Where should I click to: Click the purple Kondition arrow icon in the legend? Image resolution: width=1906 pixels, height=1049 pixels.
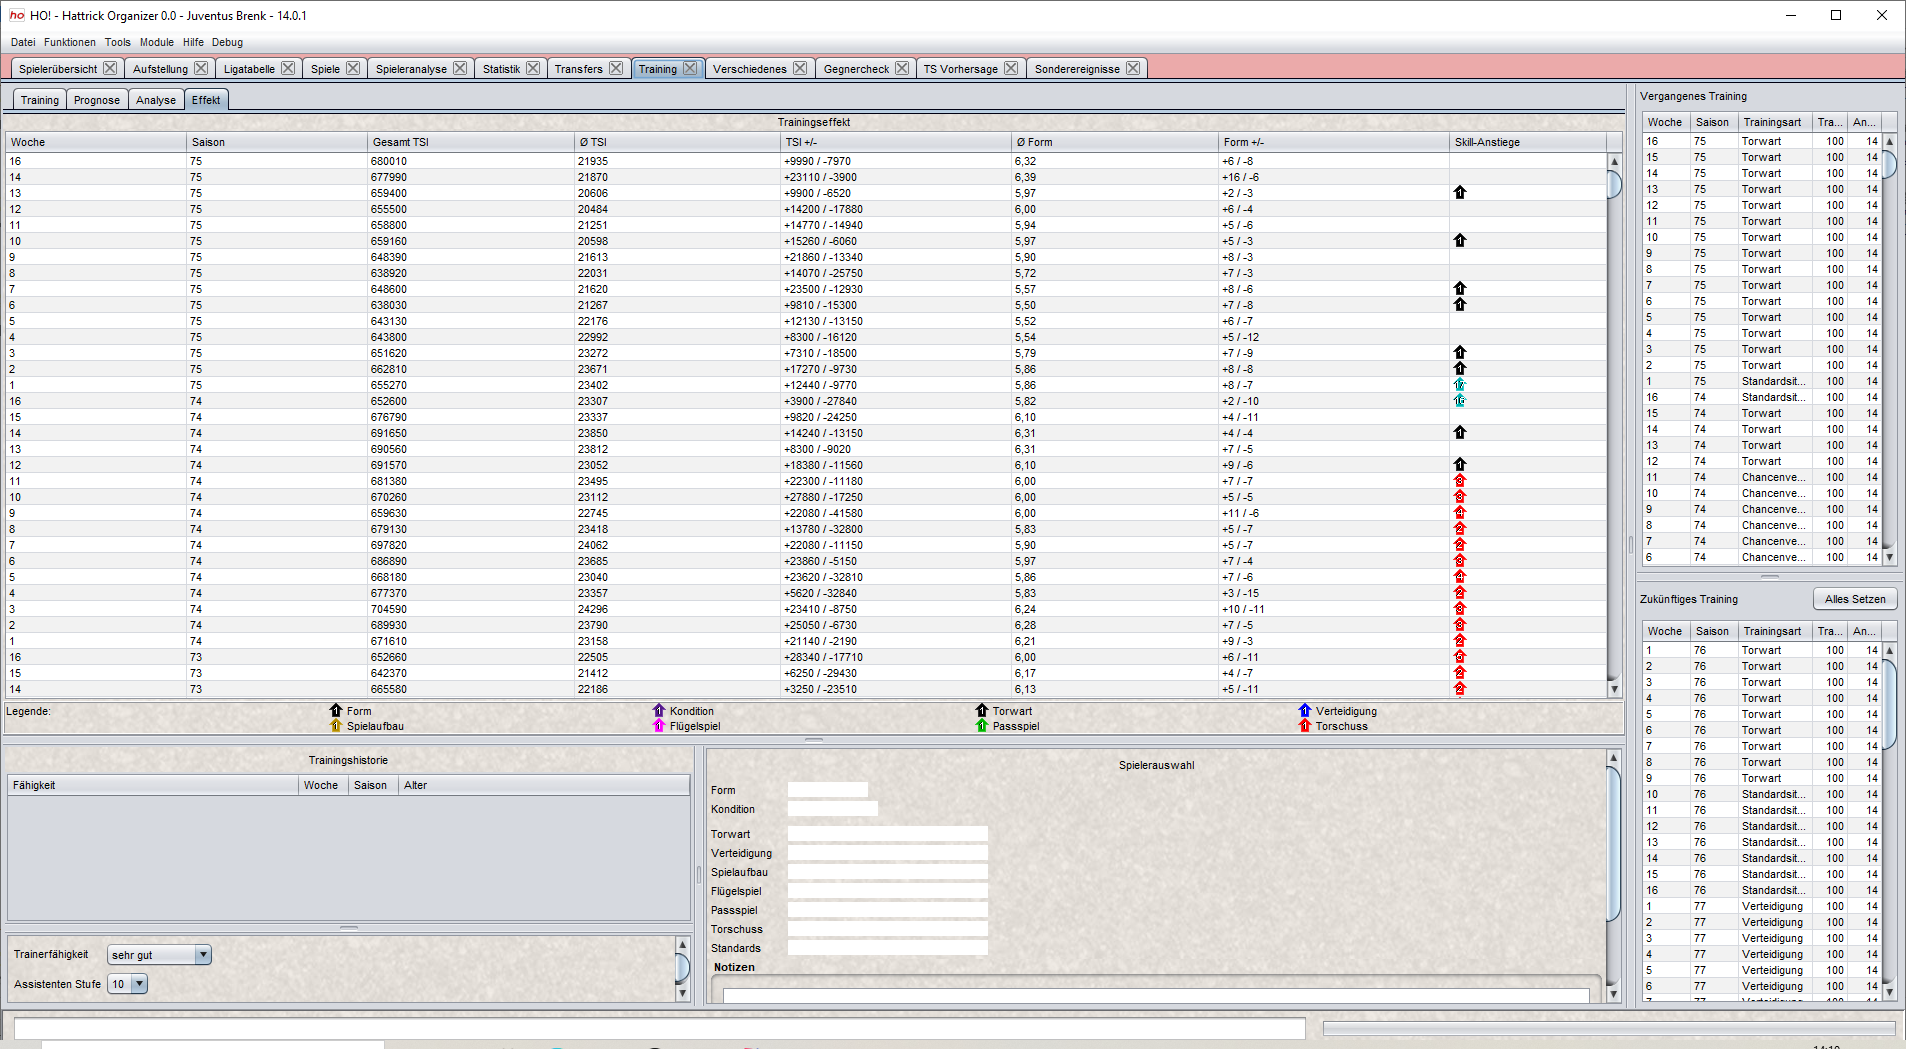(657, 711)
